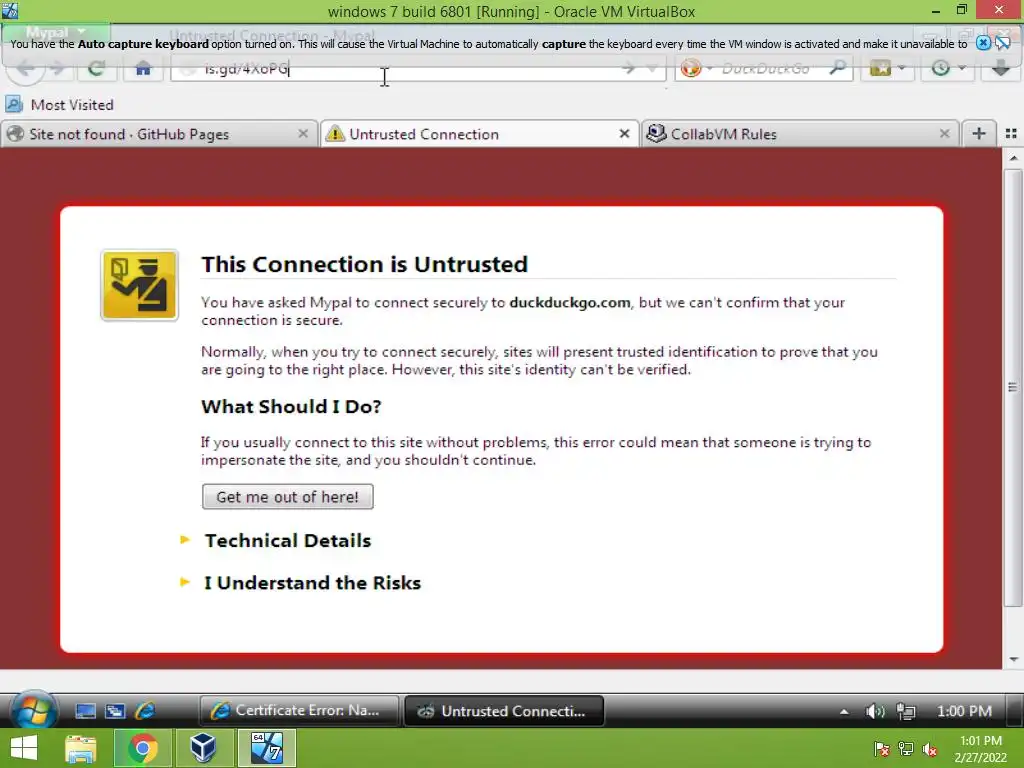The width and height of the screenshot is (1024, 768).
Task: Dismiss the Auto capture keyboard notification
Action: tap(983, 44)
